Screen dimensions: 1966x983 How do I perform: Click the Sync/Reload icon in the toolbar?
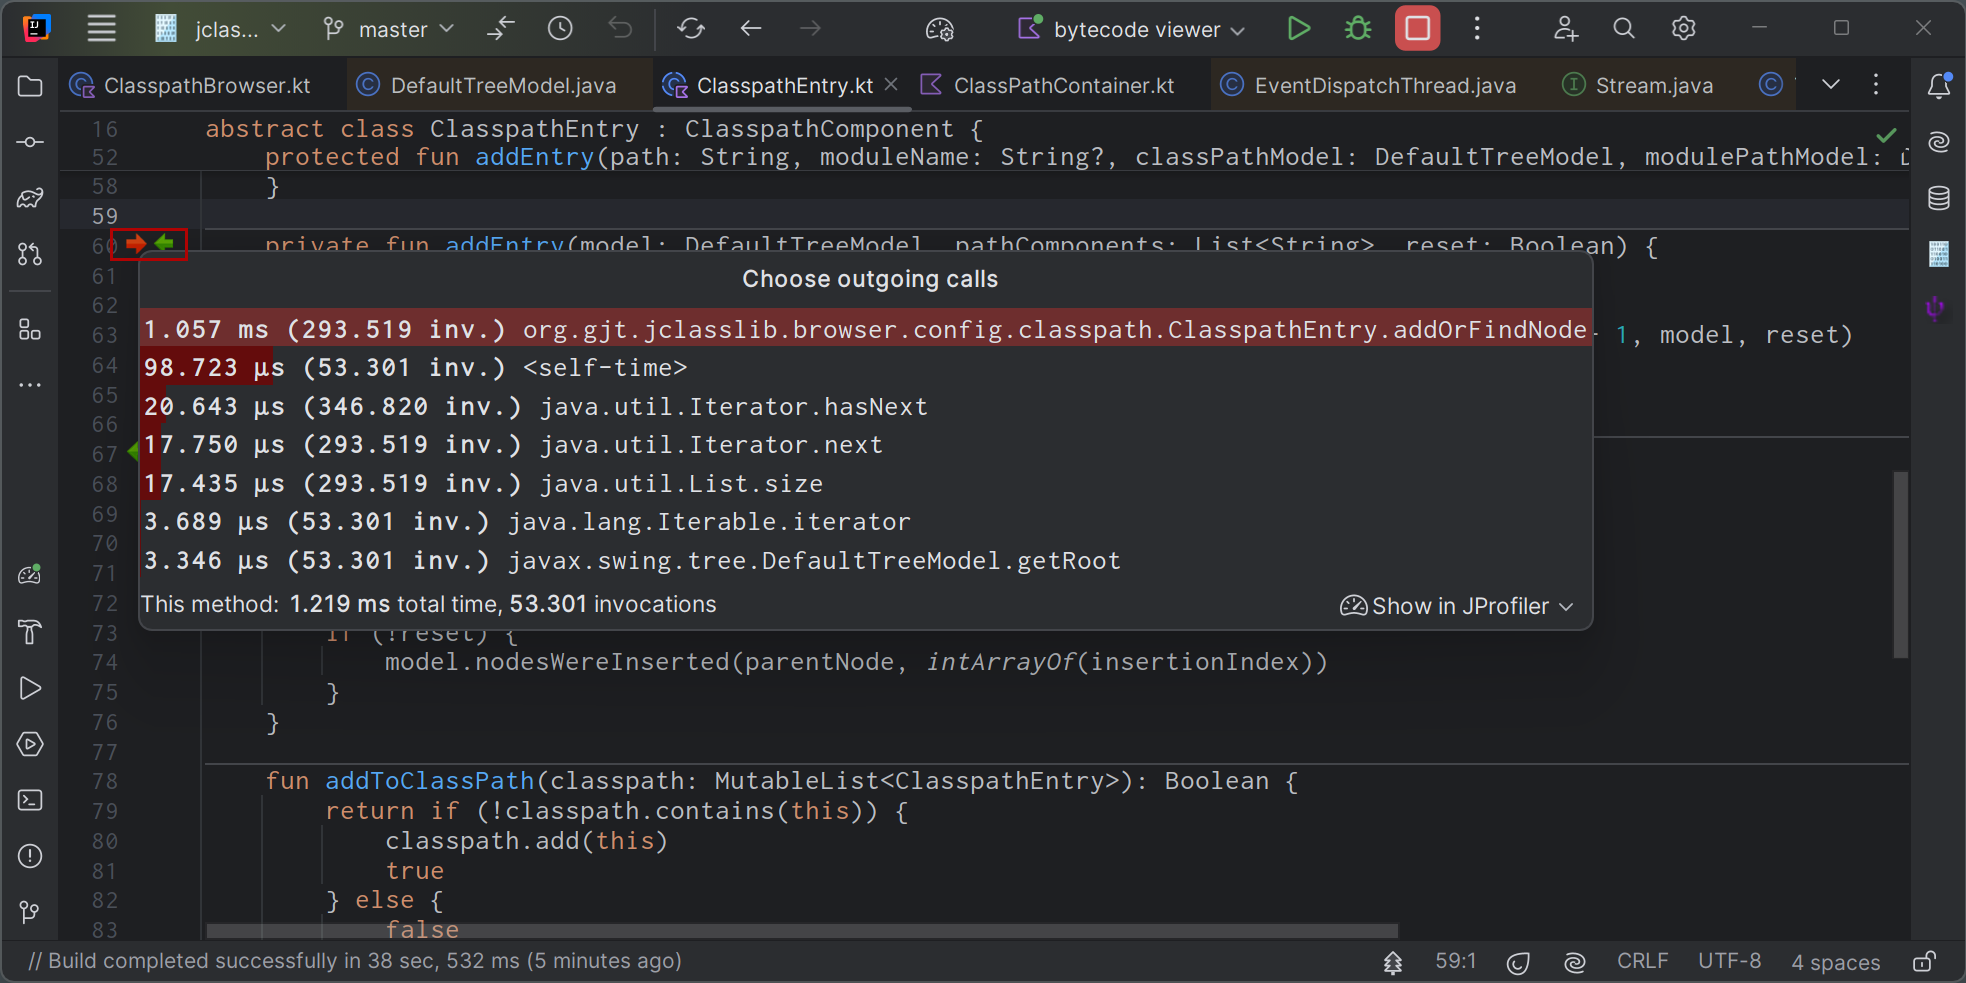(x=691, y=28)
